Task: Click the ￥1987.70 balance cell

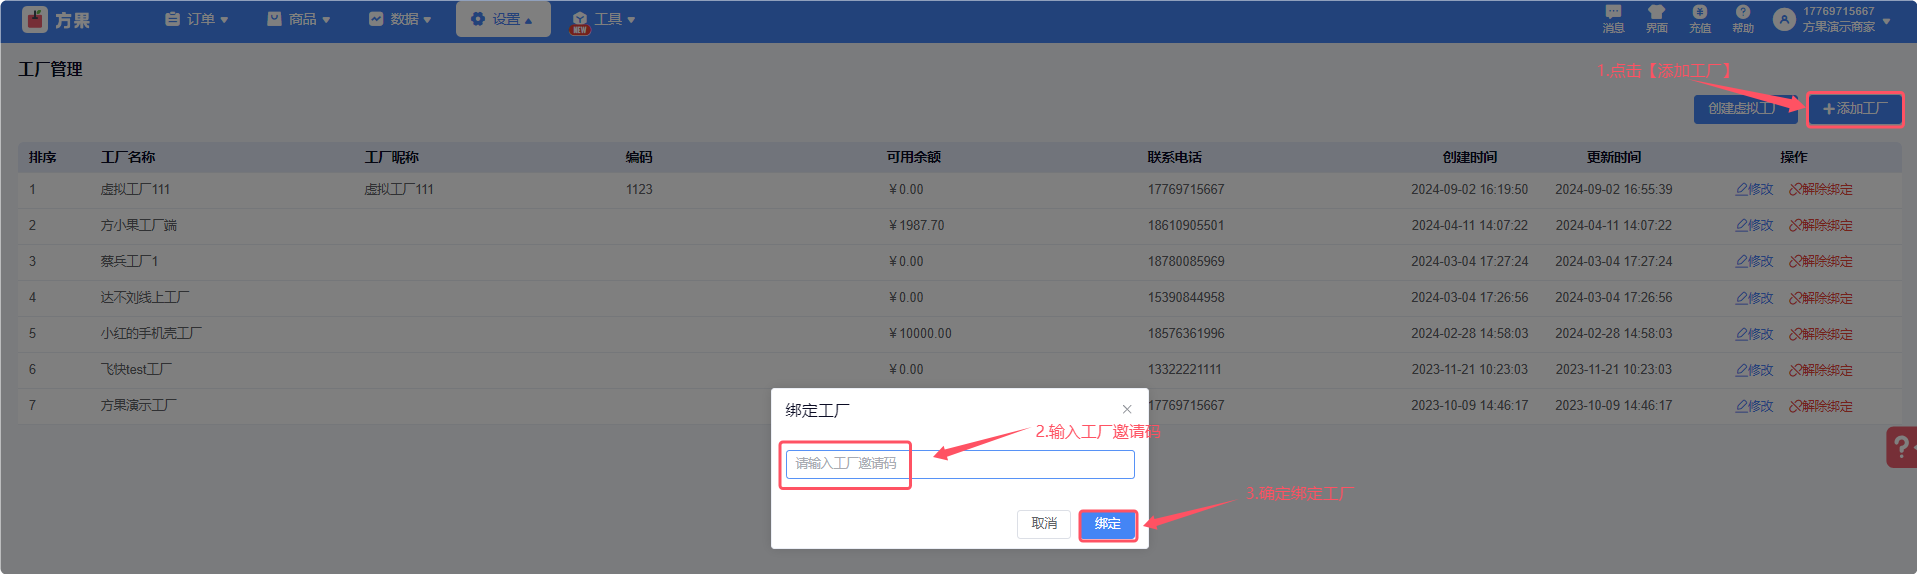Action: [x=916, y=225]
